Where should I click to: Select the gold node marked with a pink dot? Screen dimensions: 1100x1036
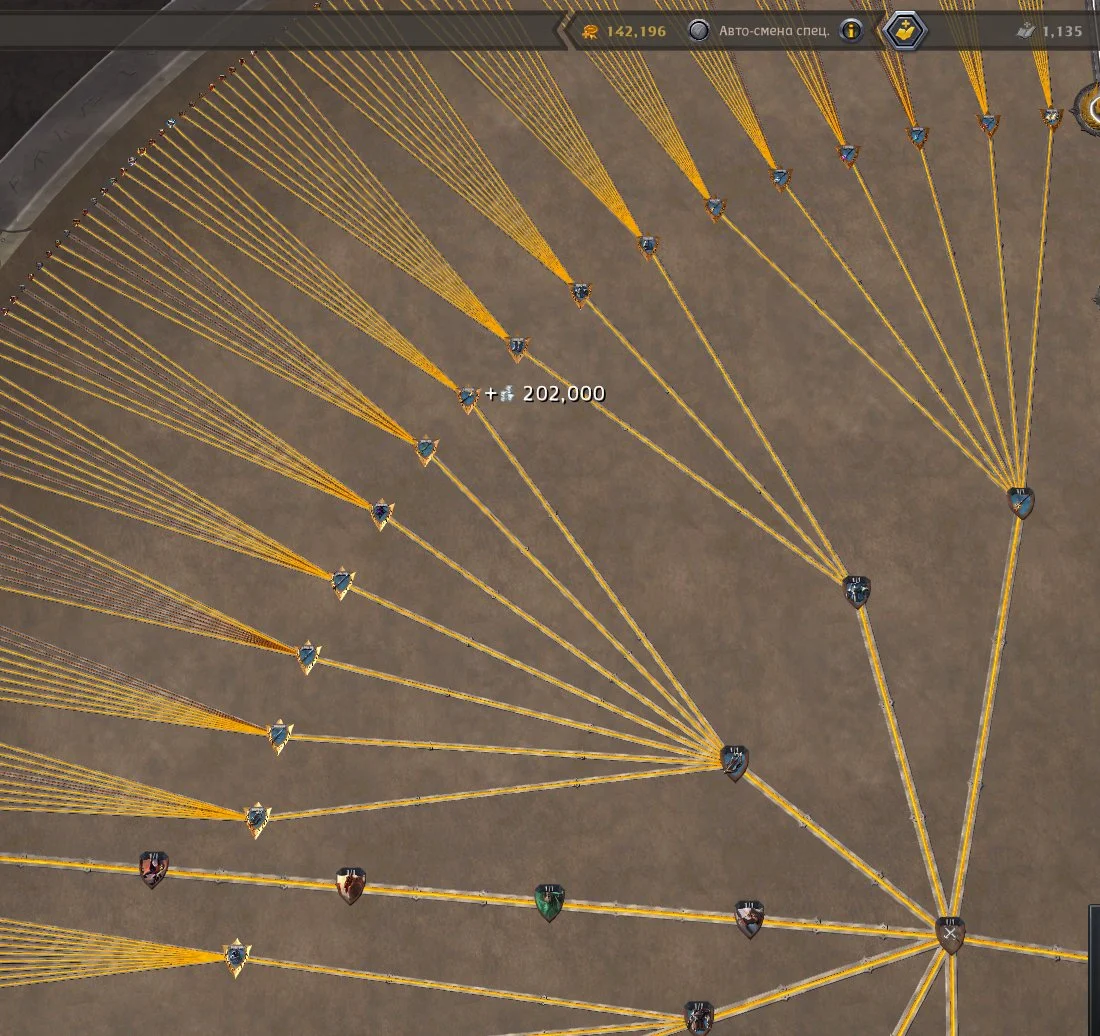pyautogui.click(x=848, y=154)
